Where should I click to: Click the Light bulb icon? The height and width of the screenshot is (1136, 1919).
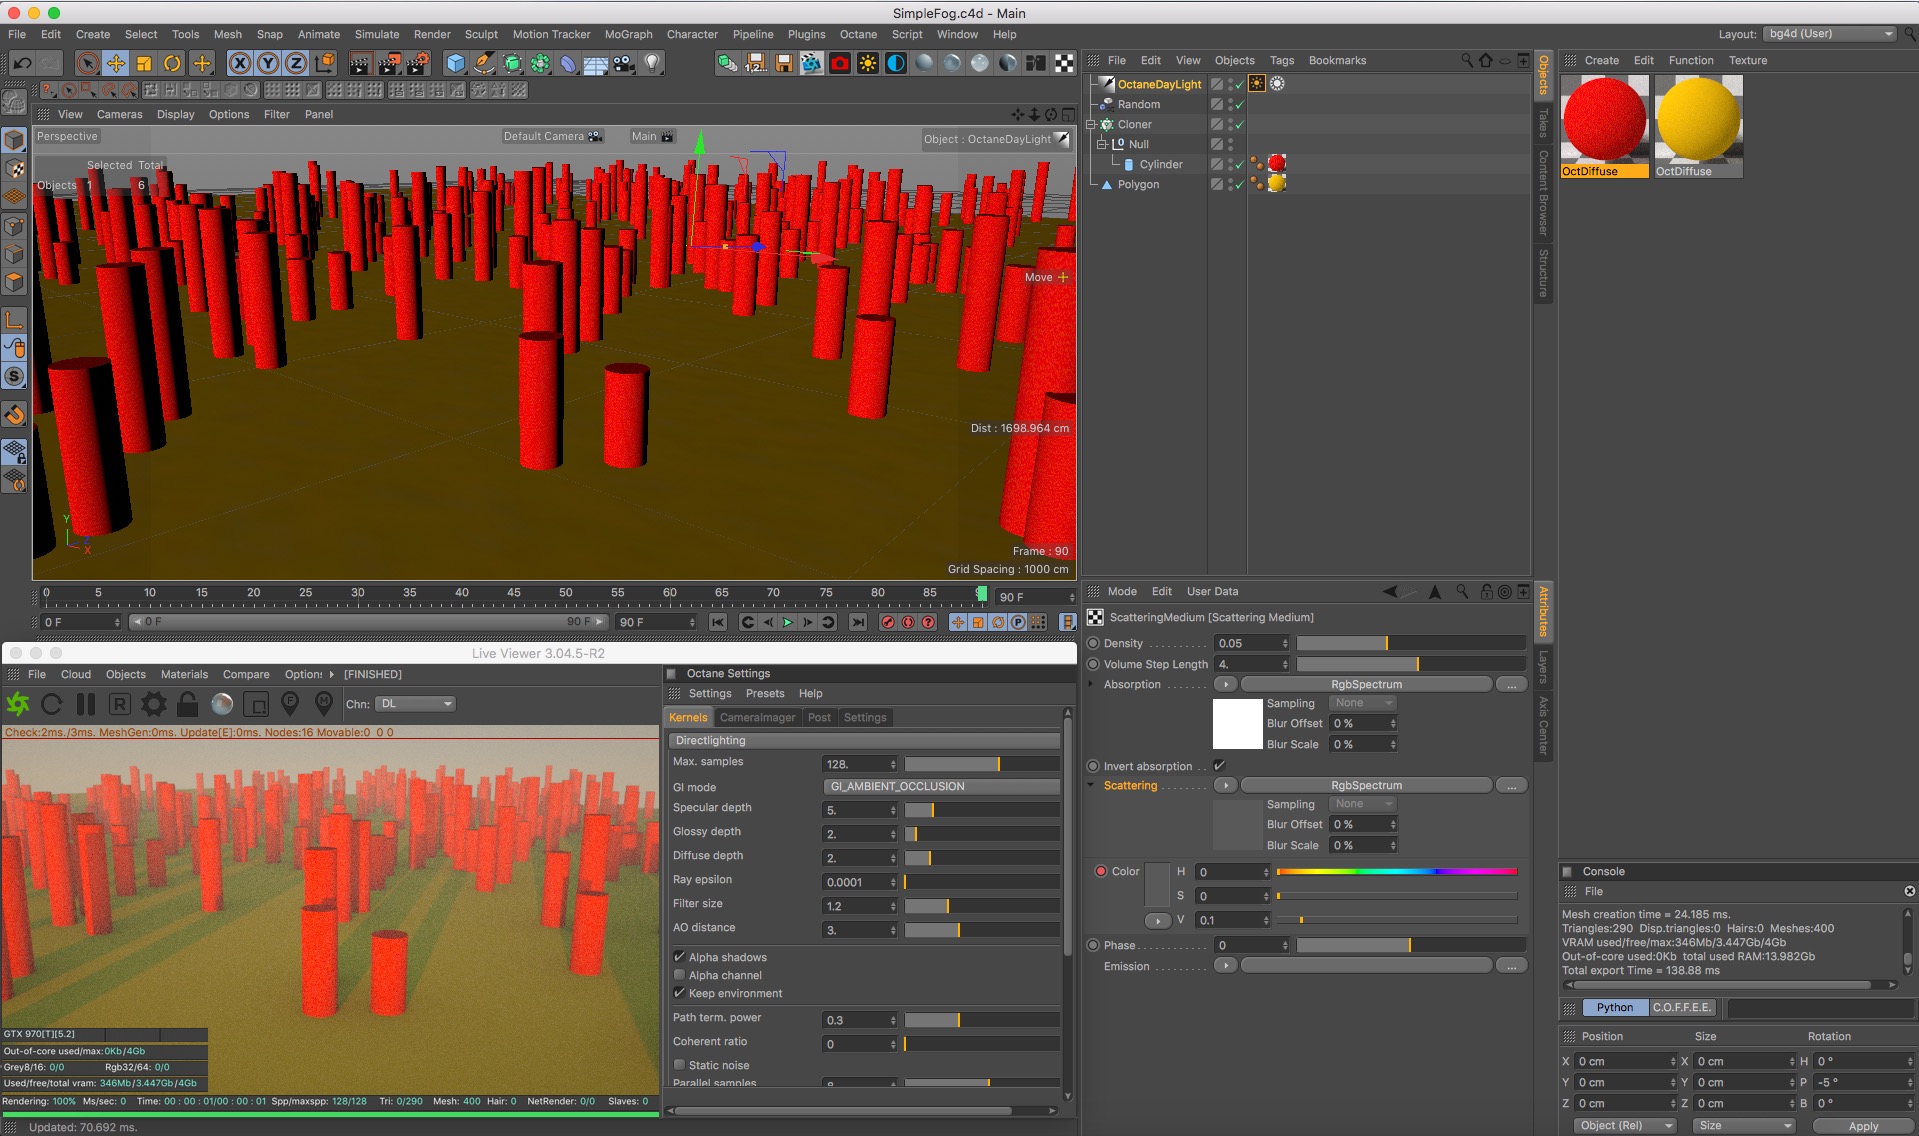pos(652,64)
